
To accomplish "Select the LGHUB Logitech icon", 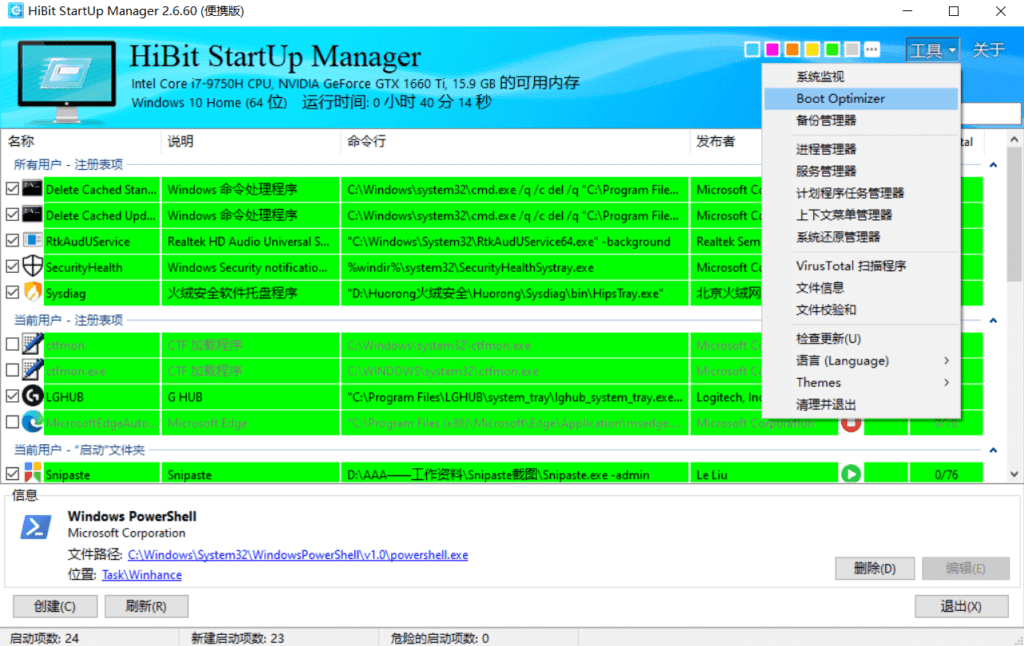I will pyautogui.click(x=32, y=396).
